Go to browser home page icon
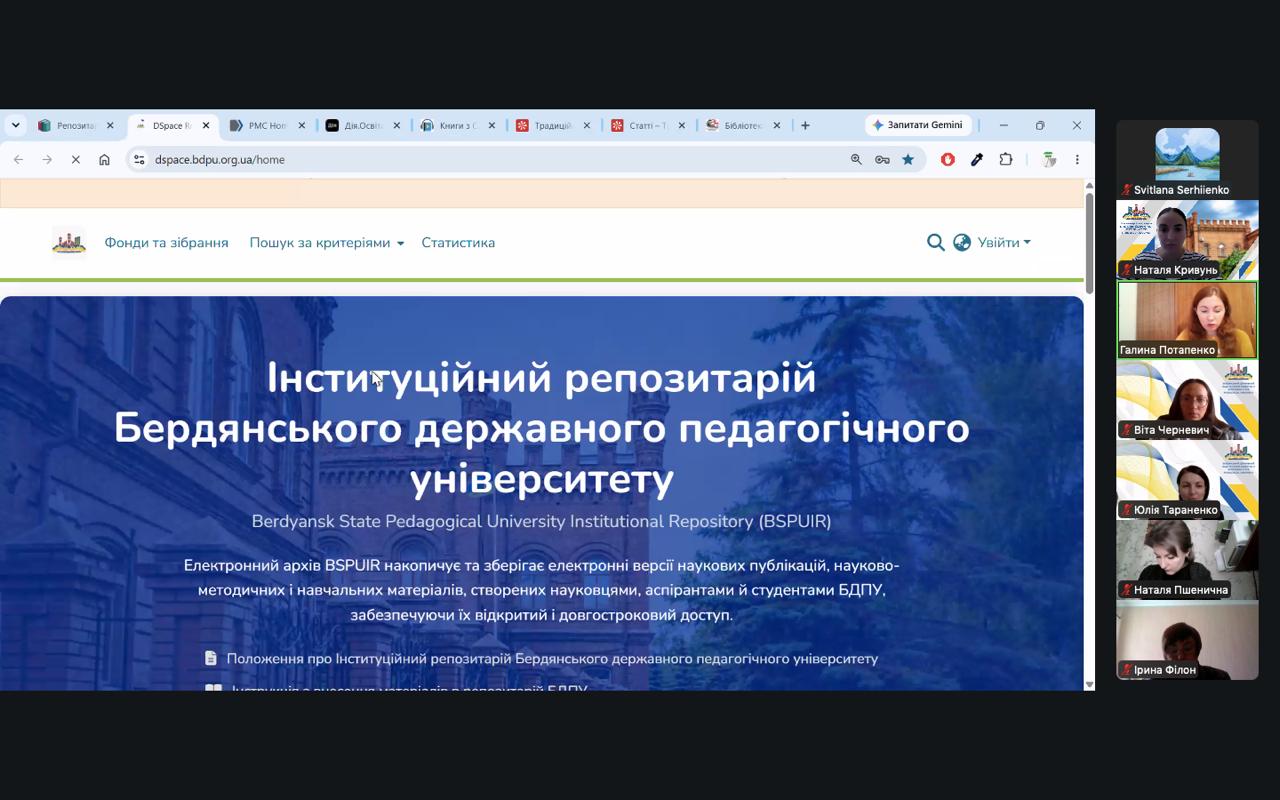1280x800 pixels. (x=104, y=159)
